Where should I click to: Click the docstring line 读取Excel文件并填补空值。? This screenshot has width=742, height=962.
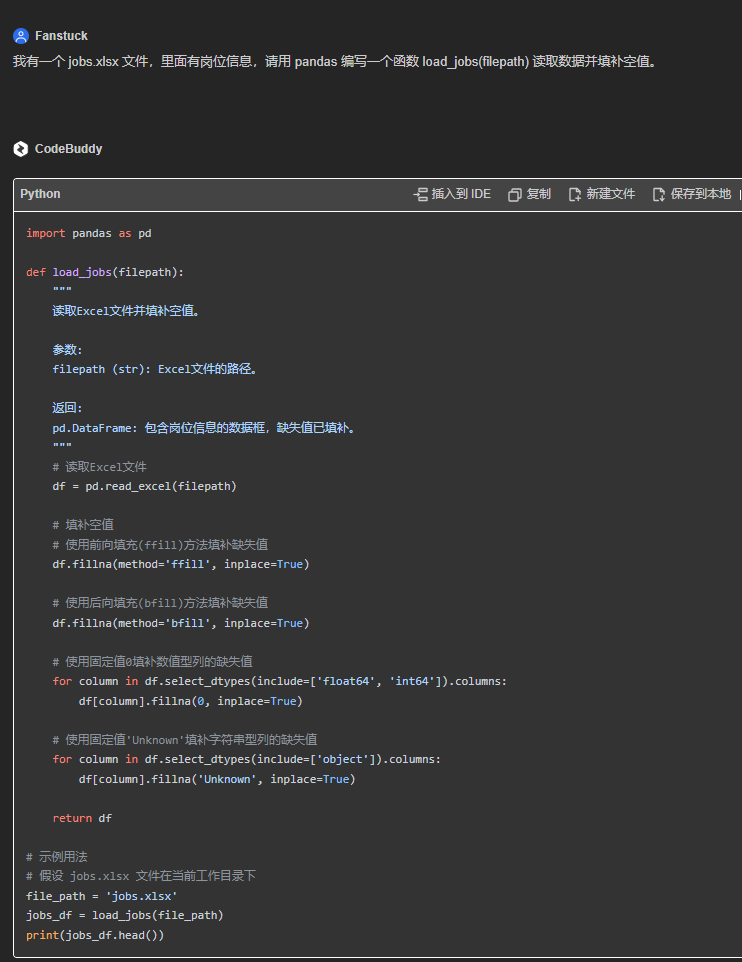coord(126,311)
